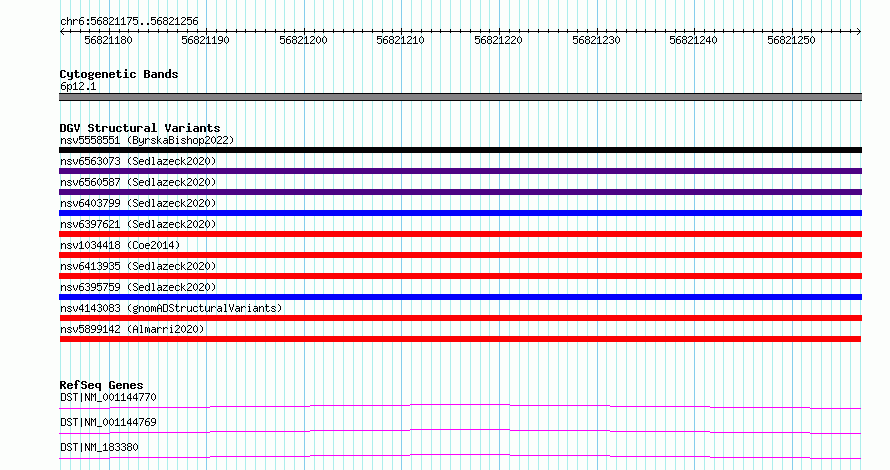Open transcript DST|NM_001144770 label
The image size is (890, 470).
108,397
